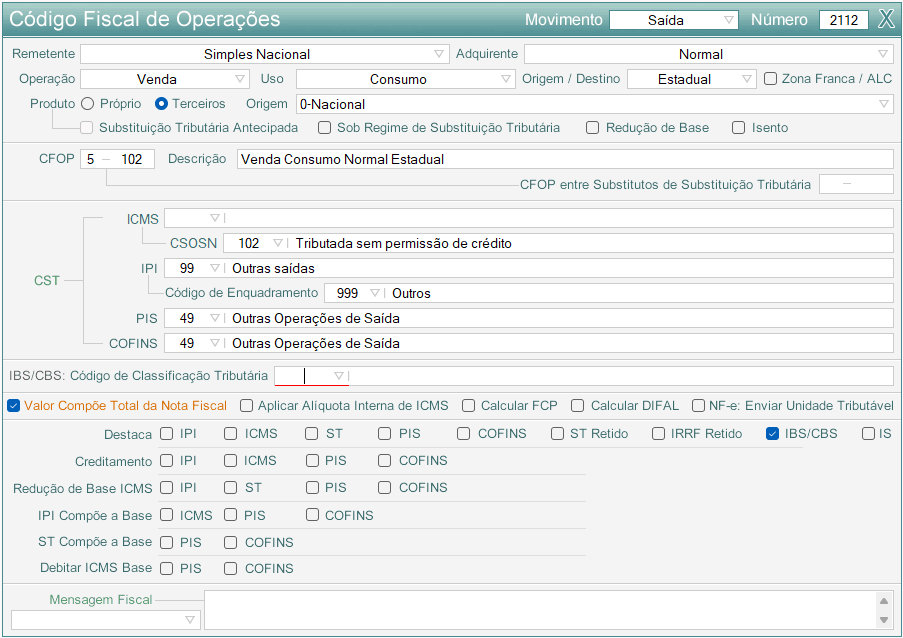Image resolution: width=903 pixels, height=638 pixels.
Task: Expand the Remetente Simples Nacional dropdown
Action: click(265, 54)
